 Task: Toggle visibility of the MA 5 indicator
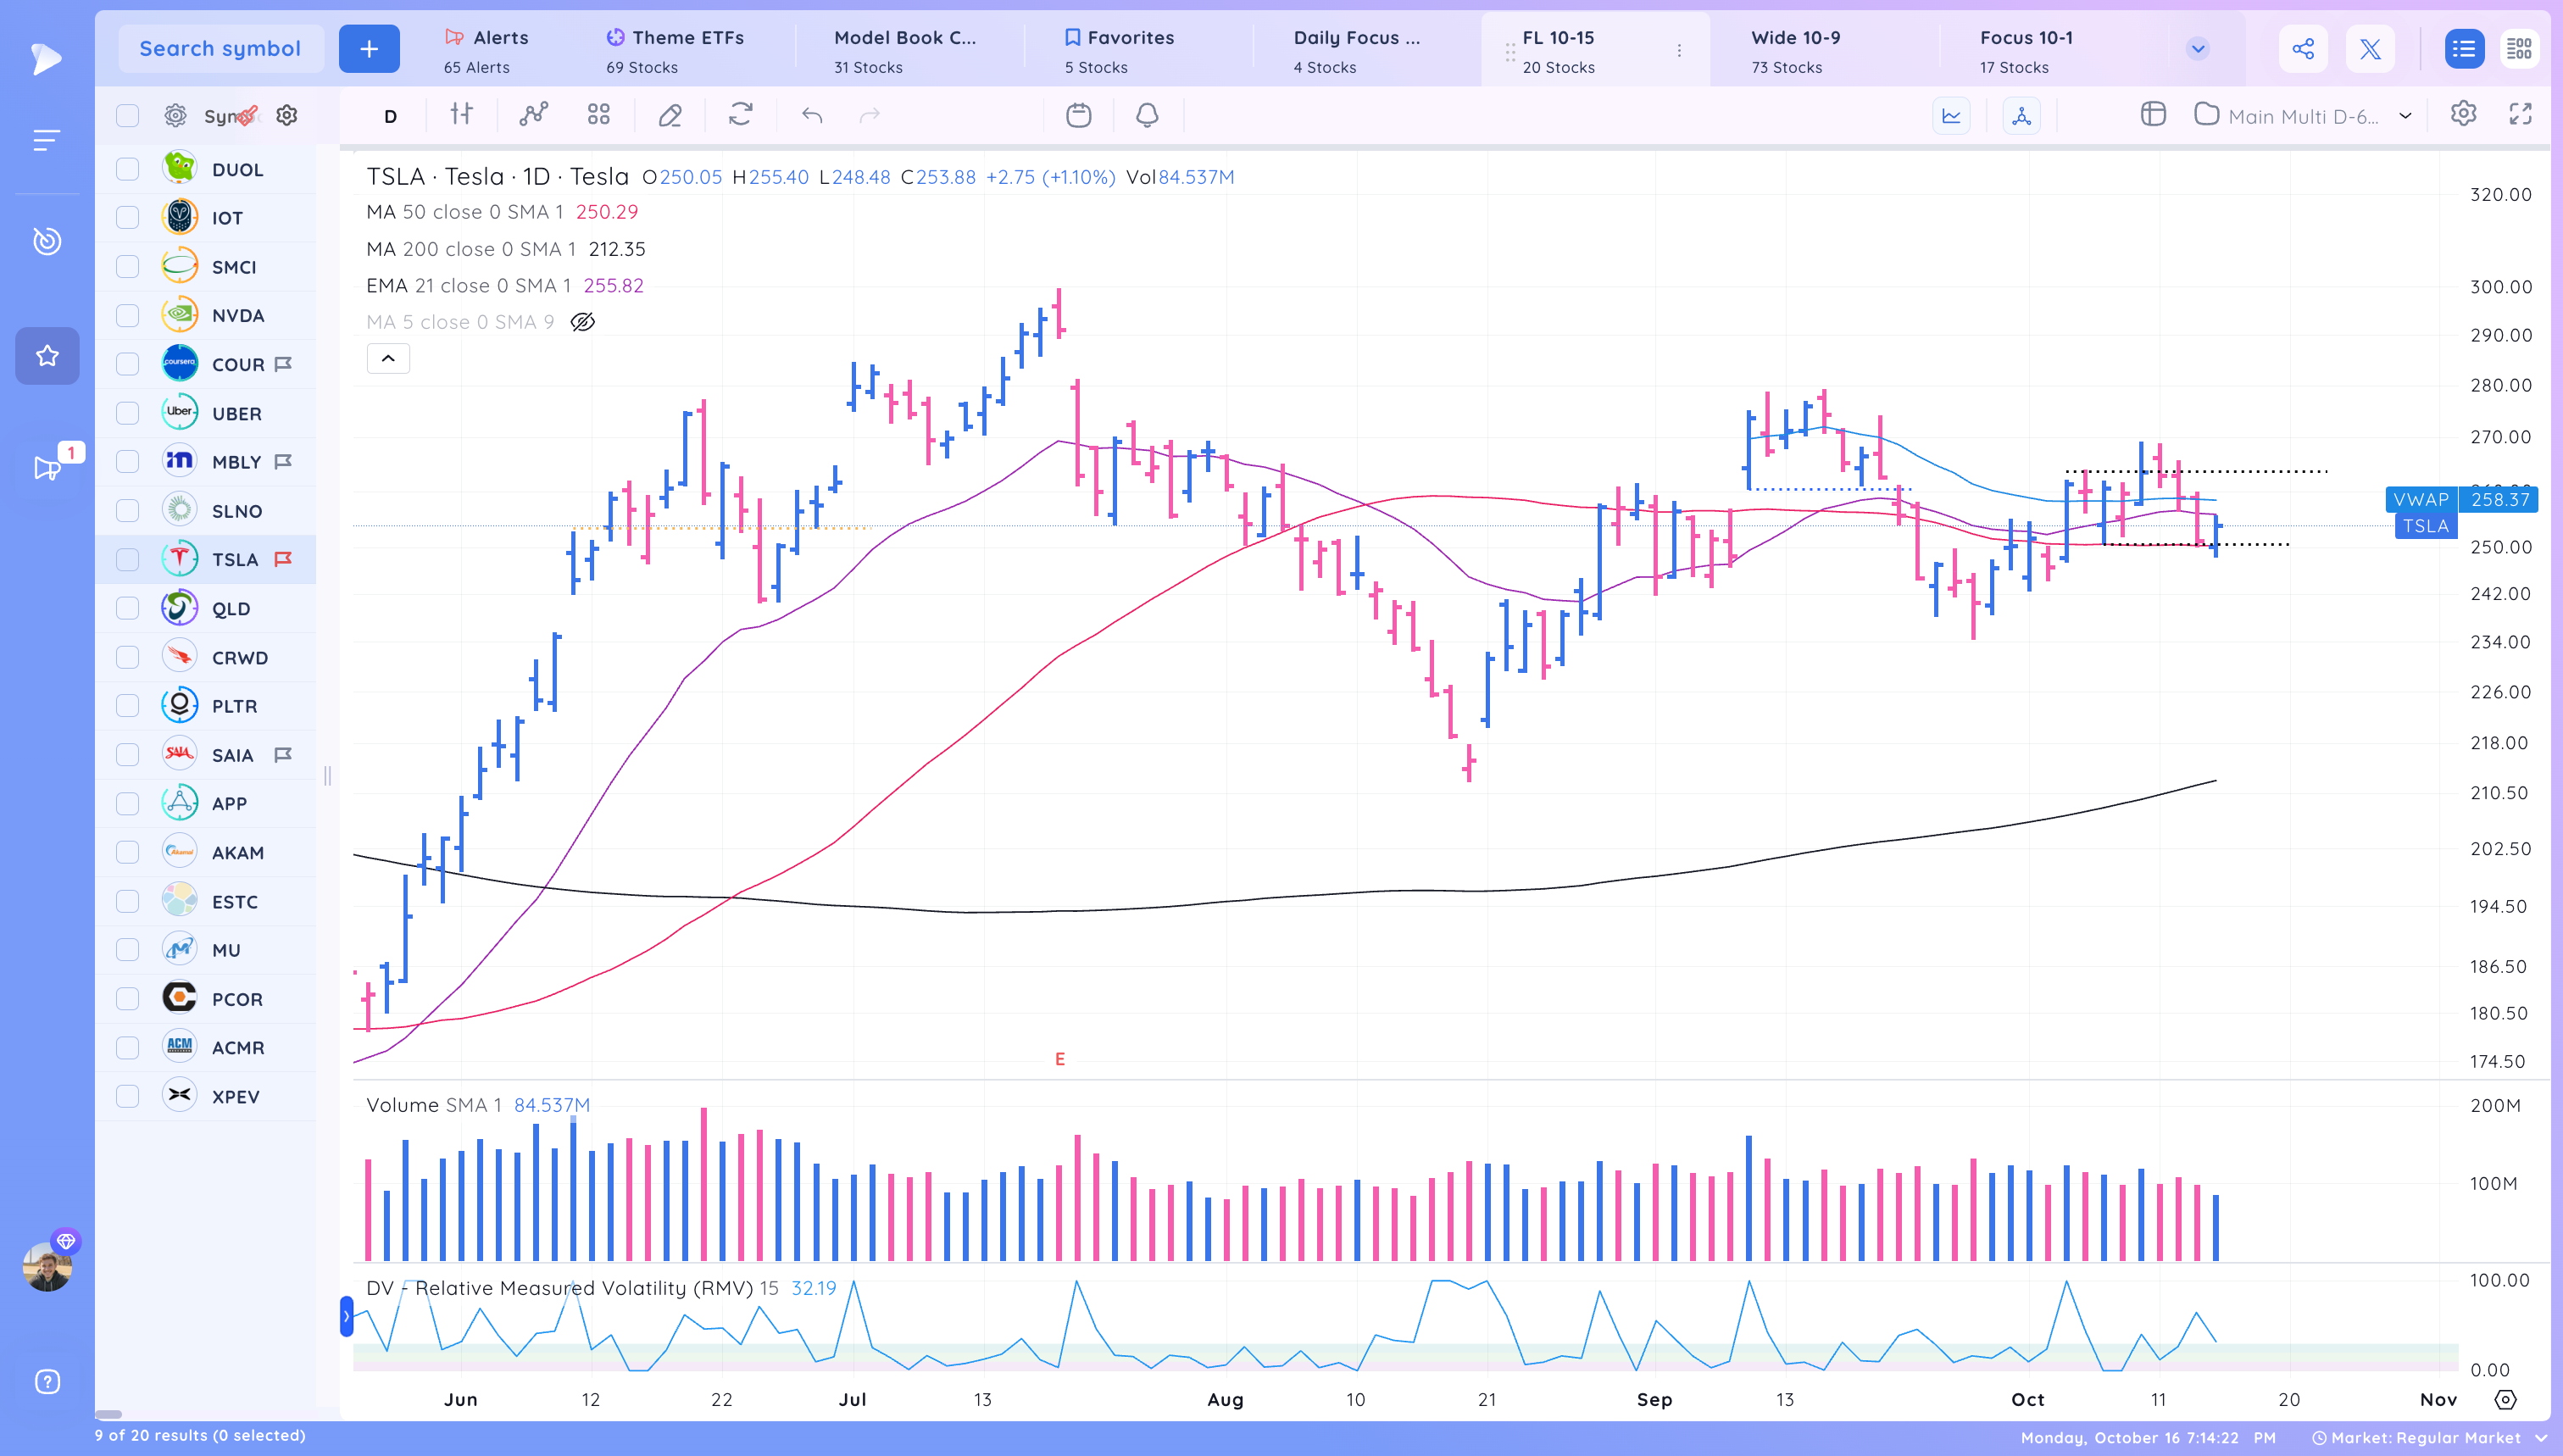coord(583,321)
